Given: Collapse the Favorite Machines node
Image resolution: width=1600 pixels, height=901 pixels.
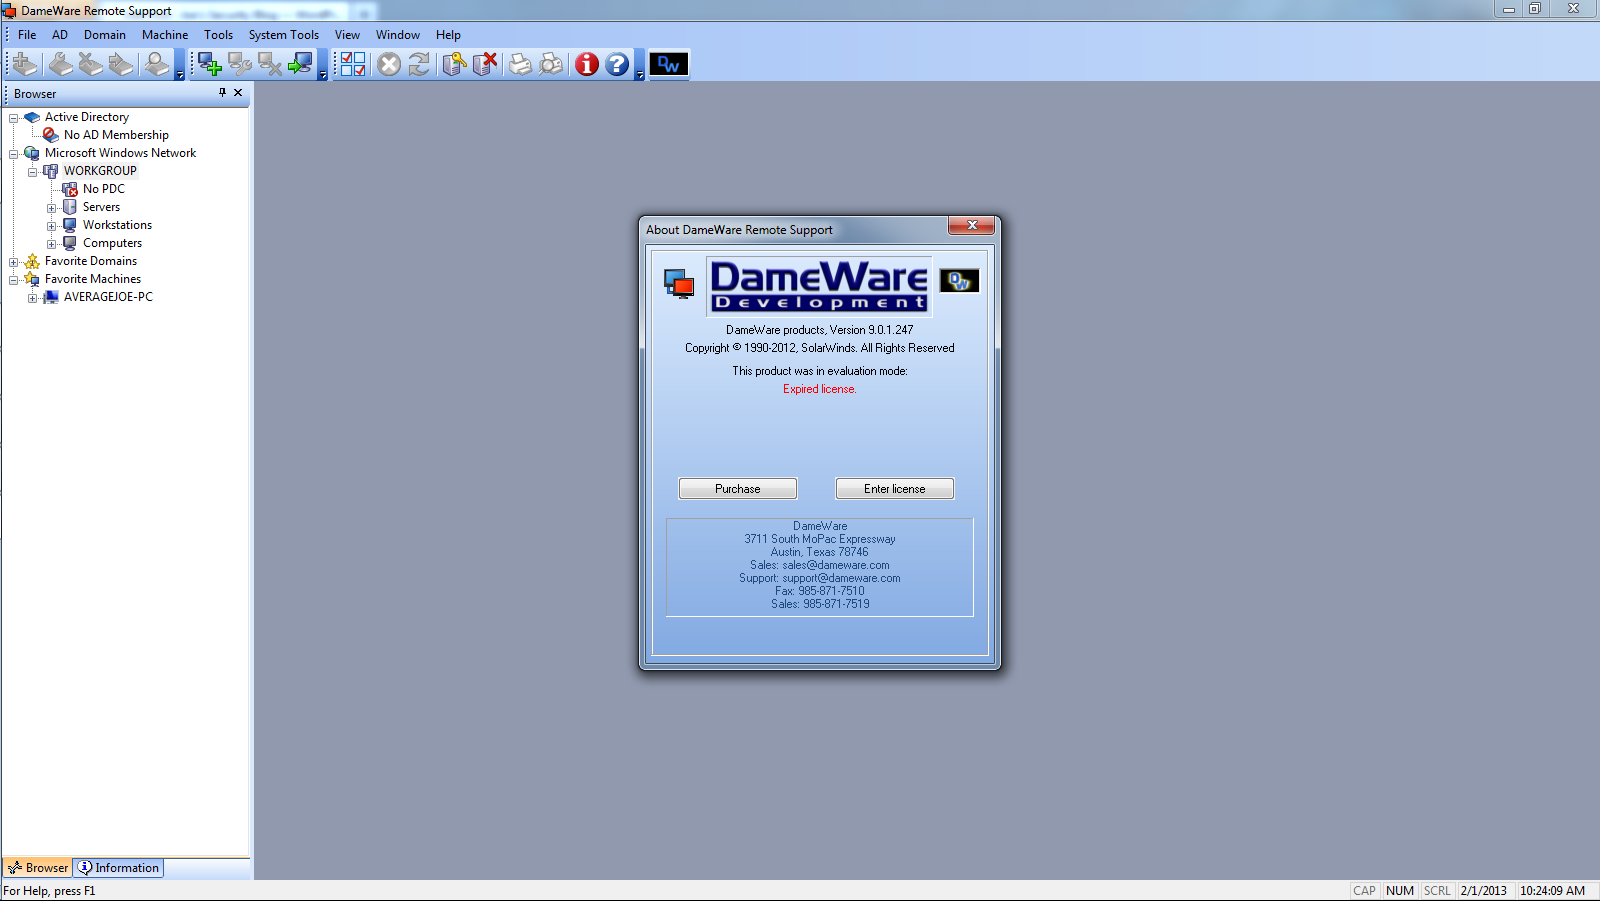Looking at the screenshot, I should tap(14, 280).
